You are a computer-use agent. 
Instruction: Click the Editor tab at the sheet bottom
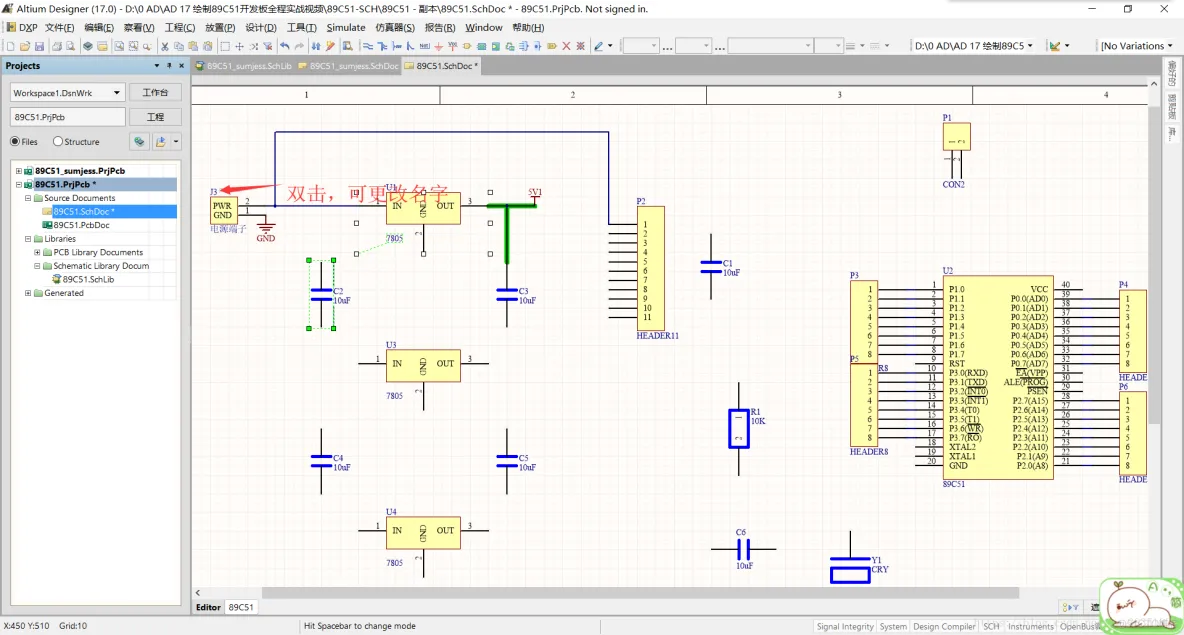(x=208, y=607)
